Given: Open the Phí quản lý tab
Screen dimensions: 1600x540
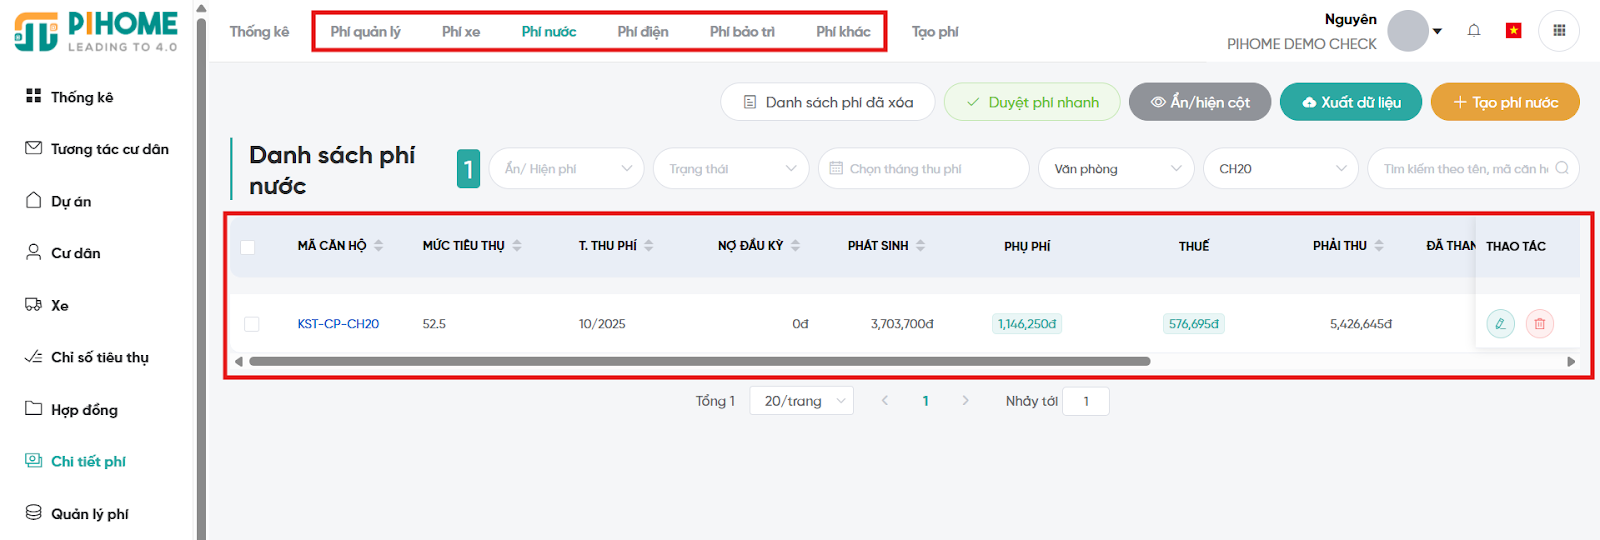Looking at the screenshot, I should (x=365, y=32).
